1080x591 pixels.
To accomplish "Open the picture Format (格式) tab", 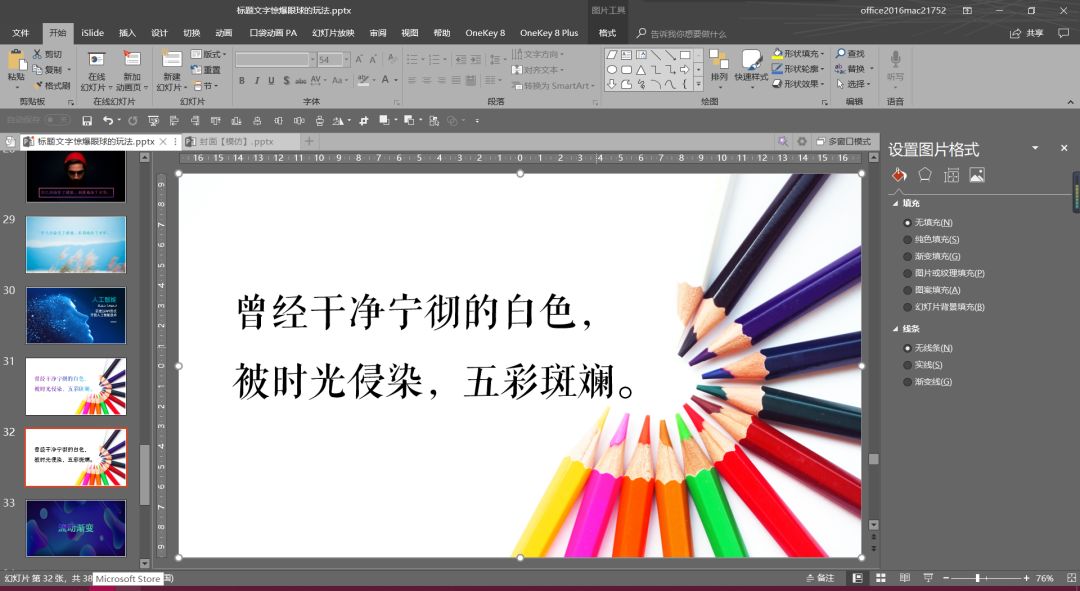I will coord(608,33).
